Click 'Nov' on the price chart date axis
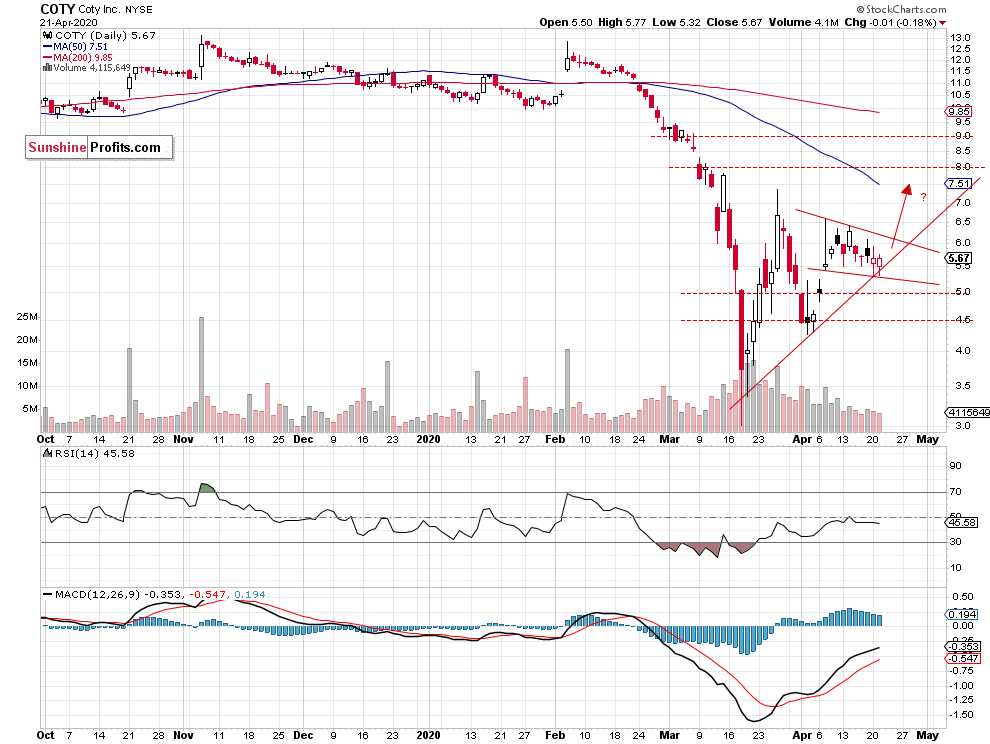Screen dimensions: 990x744 (x=184, y=439)
